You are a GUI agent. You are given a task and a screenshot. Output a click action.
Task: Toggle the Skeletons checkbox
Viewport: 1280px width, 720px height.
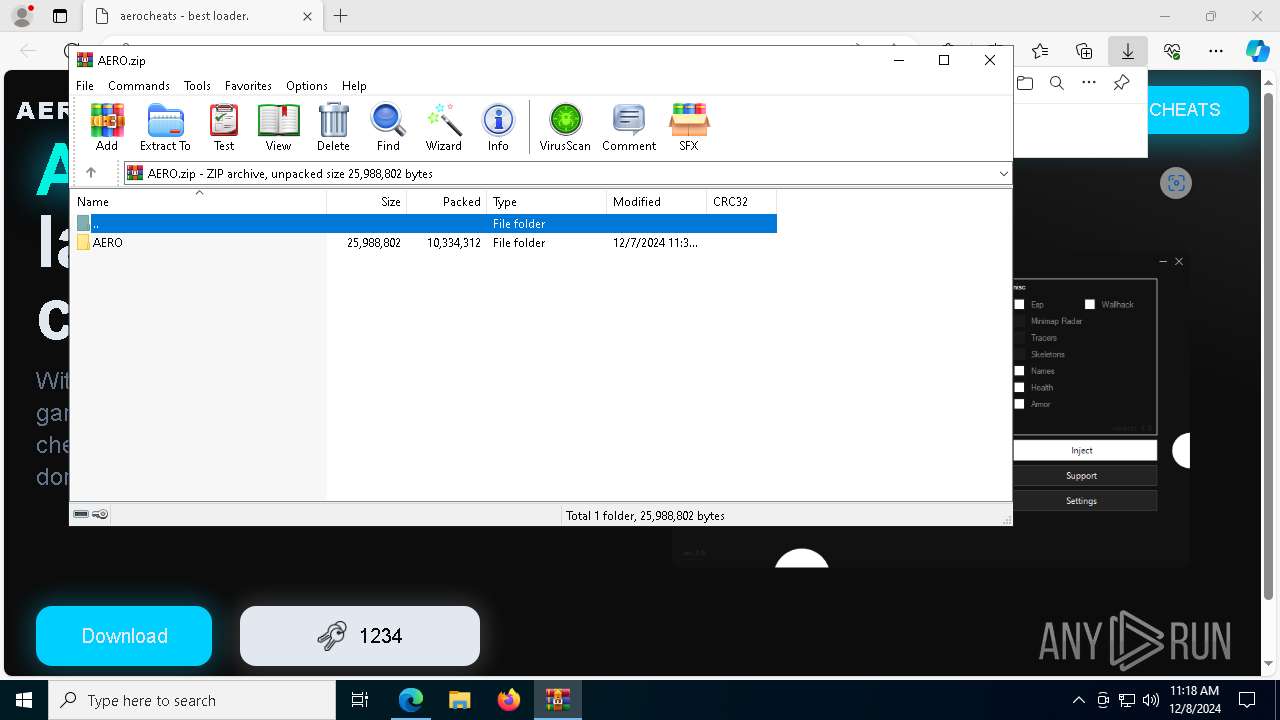click(1019, 354)
